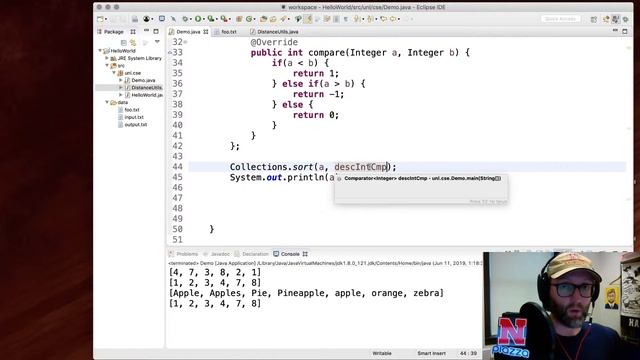Close the Demo.java editor tab

206,31
